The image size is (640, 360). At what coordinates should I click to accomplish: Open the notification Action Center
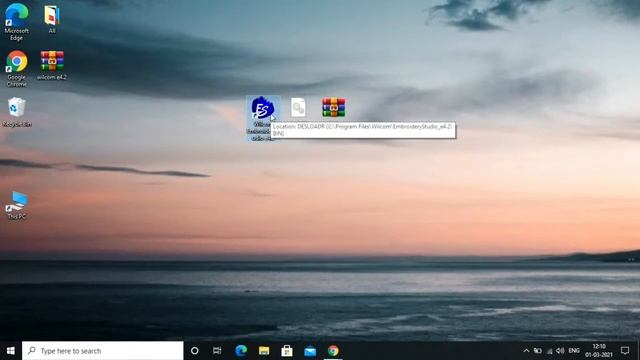(x=625, y=351)
